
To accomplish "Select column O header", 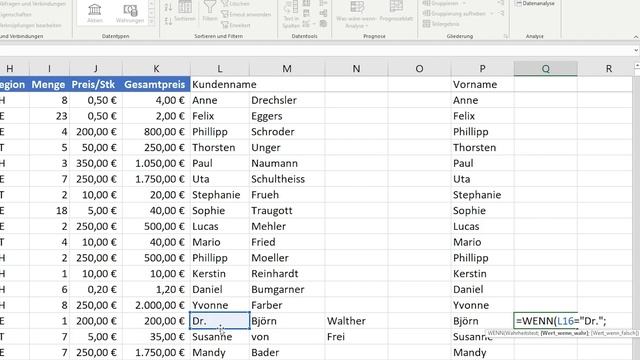I will click(419, 69).
